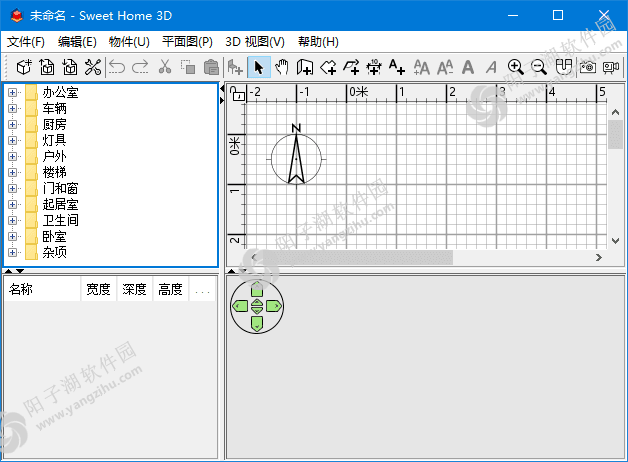Click the Create video camera icon

[611, 67]
